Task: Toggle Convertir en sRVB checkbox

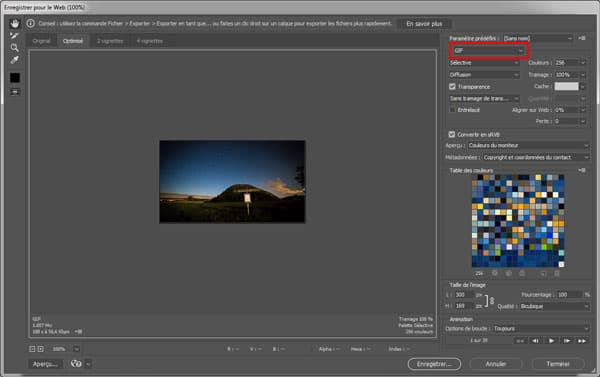Action: coord(452,134)
